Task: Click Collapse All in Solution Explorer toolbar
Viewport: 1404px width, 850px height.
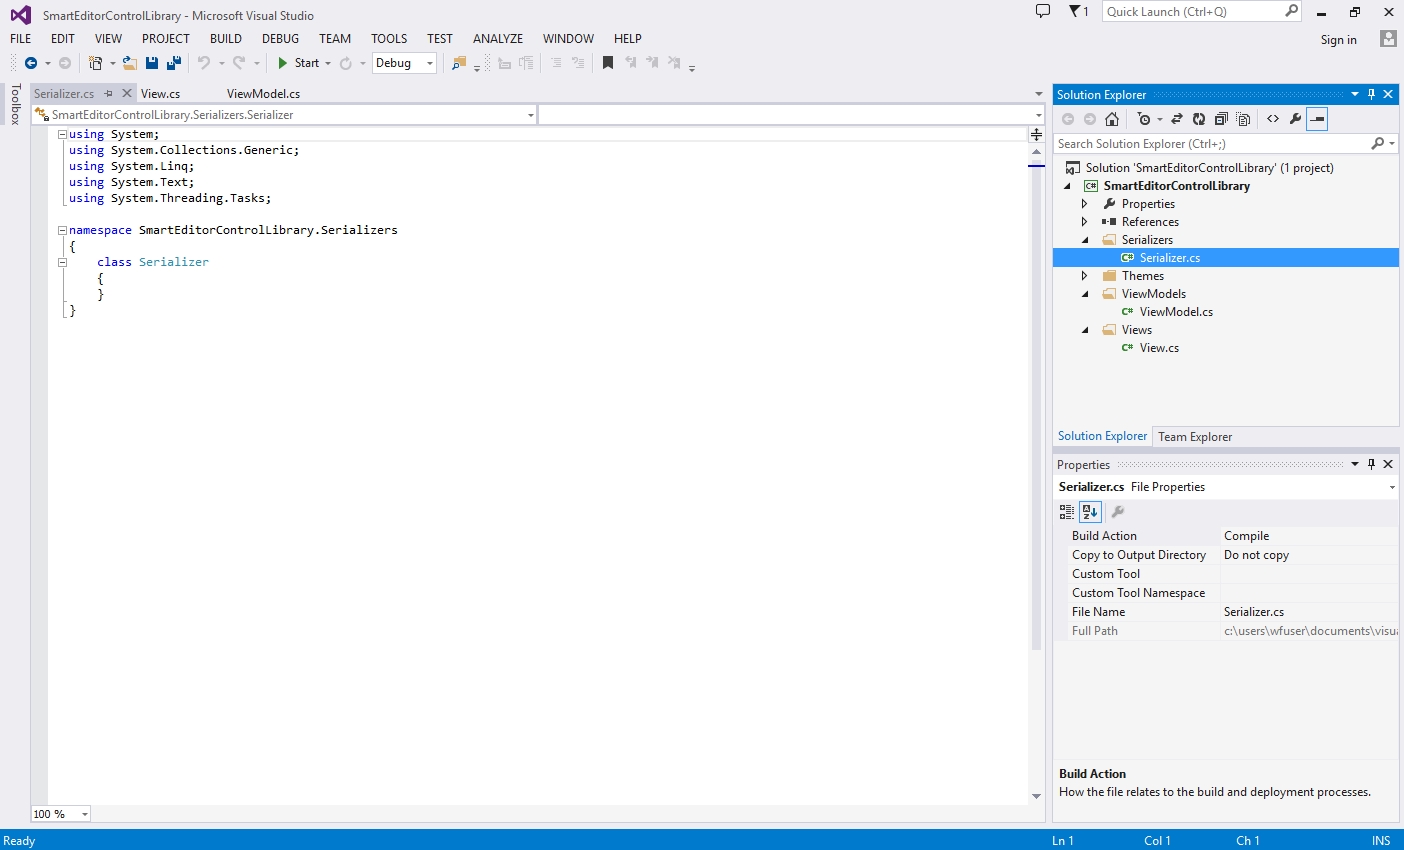Action: (x=1221, y=119)
